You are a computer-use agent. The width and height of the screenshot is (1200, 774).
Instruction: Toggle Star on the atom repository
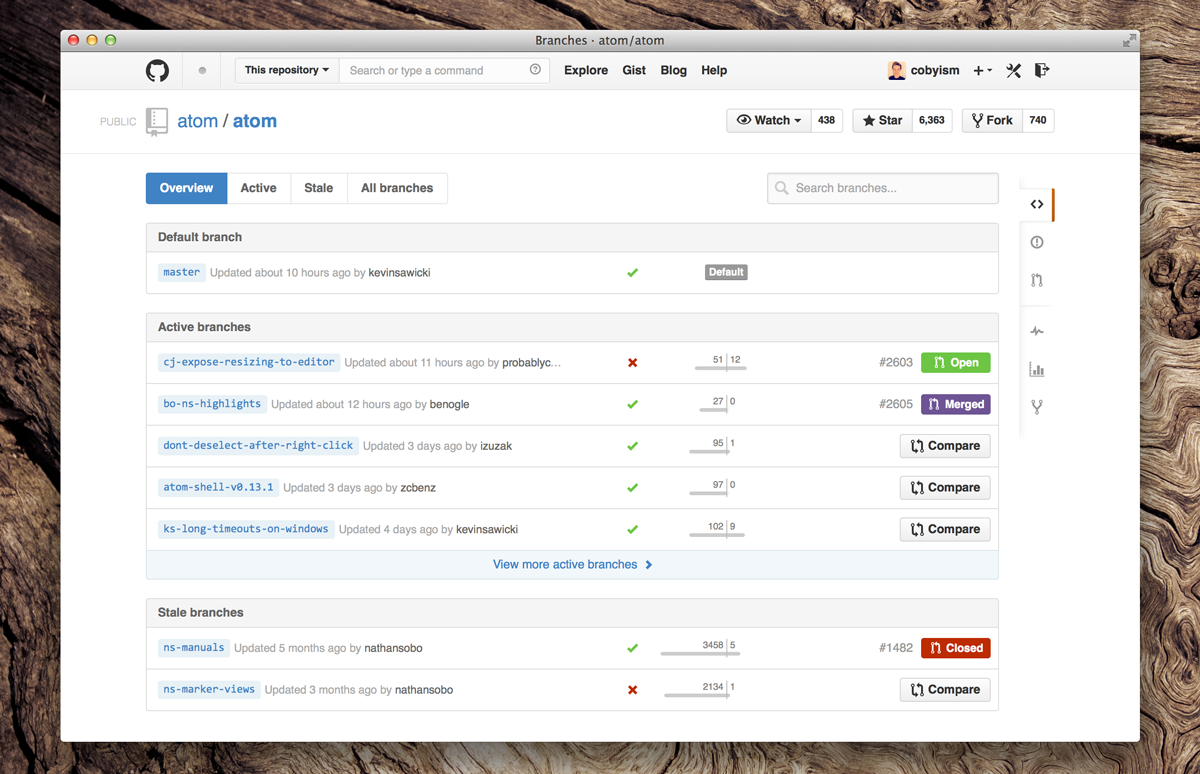coord(882,120)
